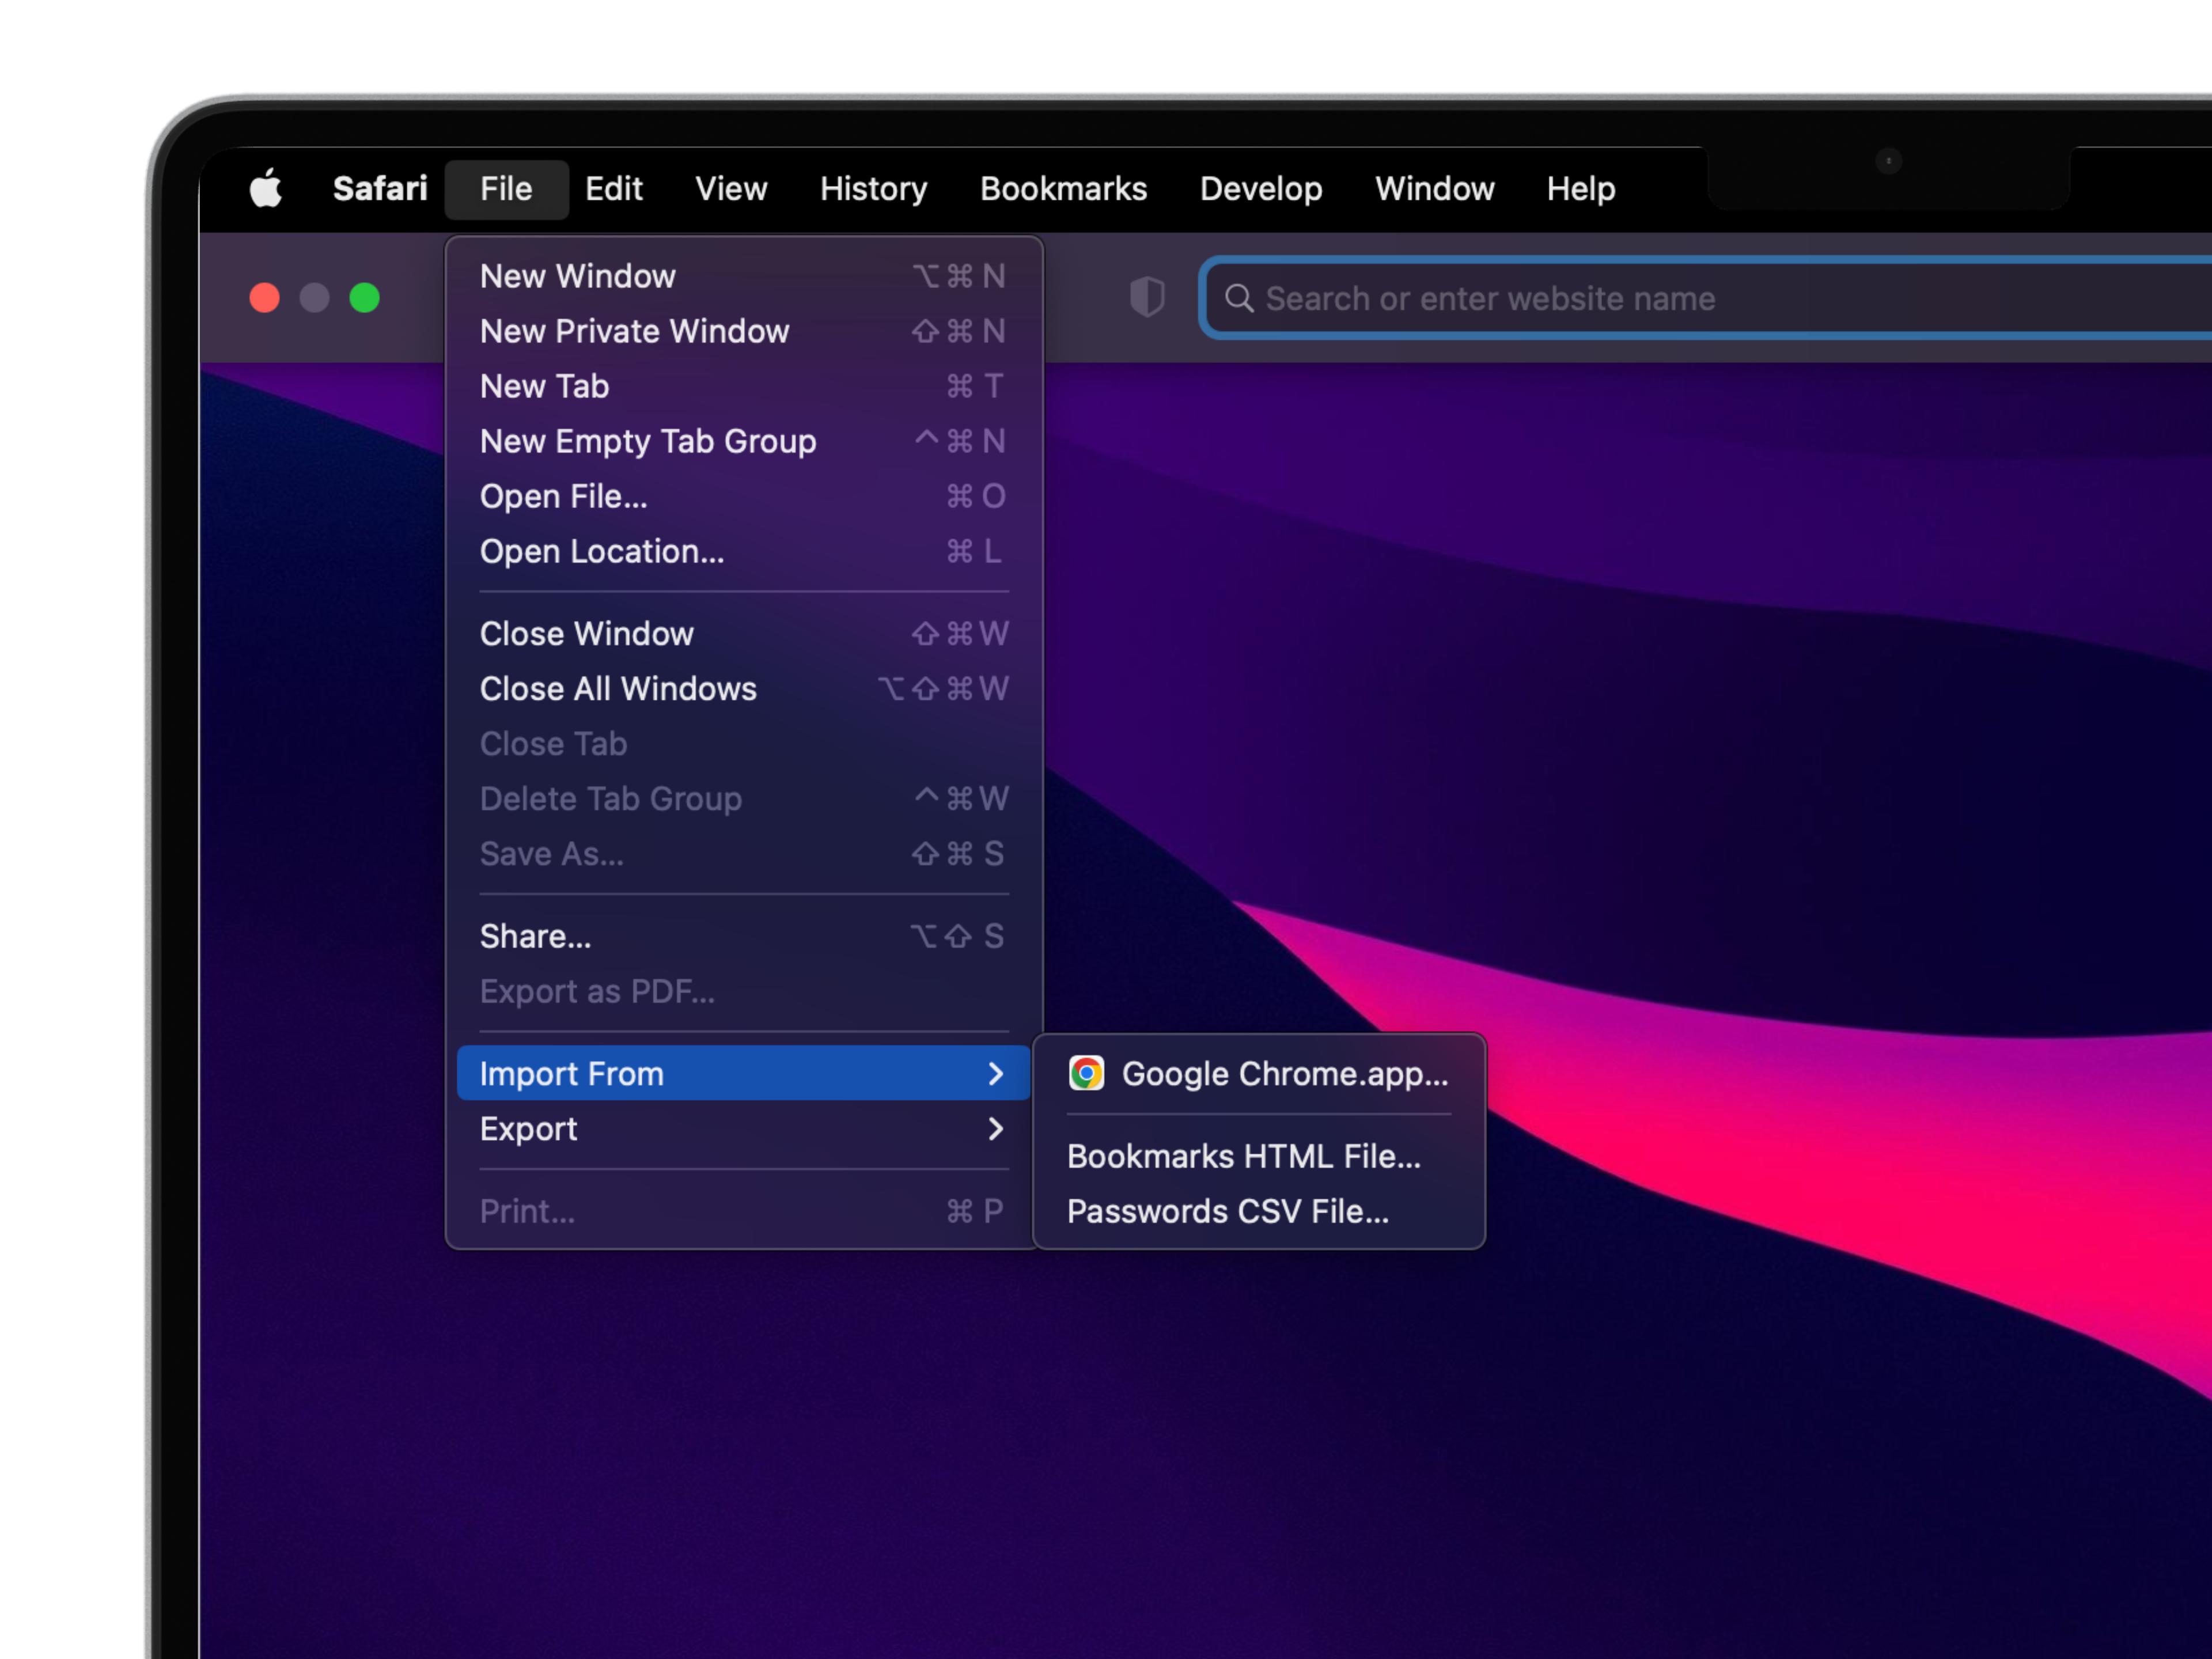This screenshot has width=2212, height=1659.
Task: Click the red close window button
Action: (265, 298)
